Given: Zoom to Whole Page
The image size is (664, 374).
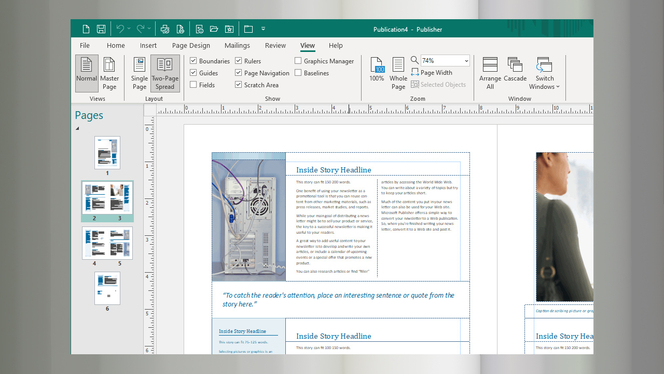Looking at the screenshot, I should (x=398, y=73).
